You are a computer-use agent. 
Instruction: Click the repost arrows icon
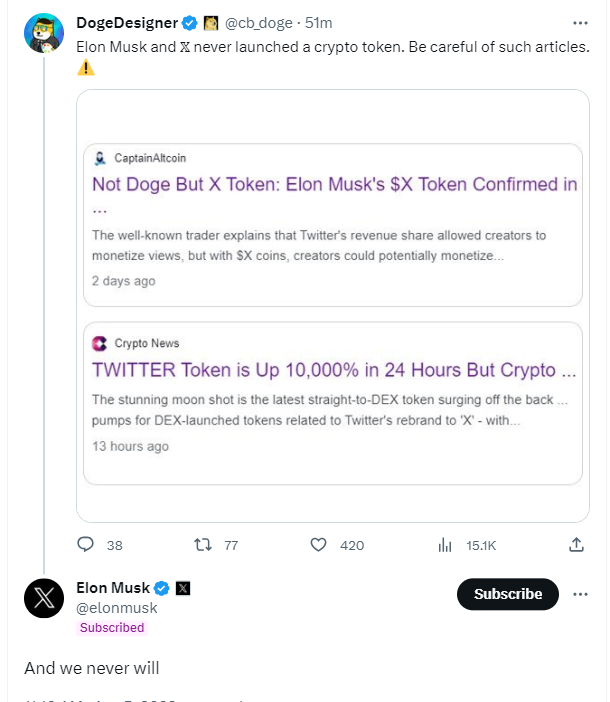click(x=202, y=545)
